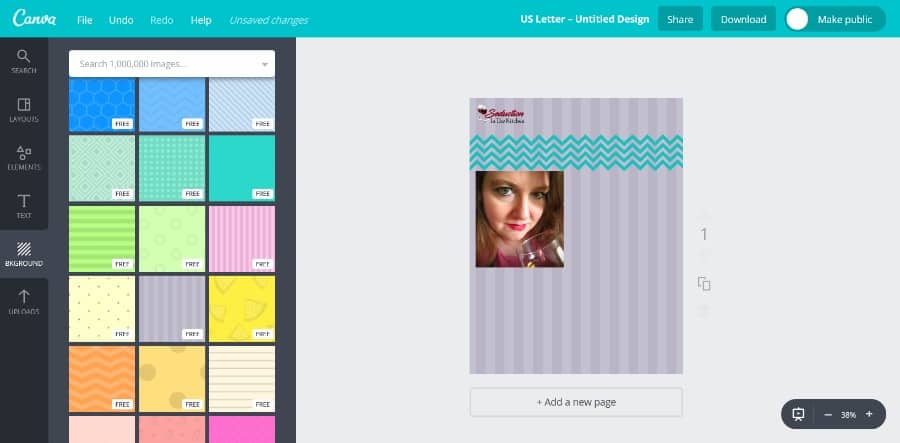Select the woman's photo on canvas
This screenshot has width=900, height=443.
(519, 219)
